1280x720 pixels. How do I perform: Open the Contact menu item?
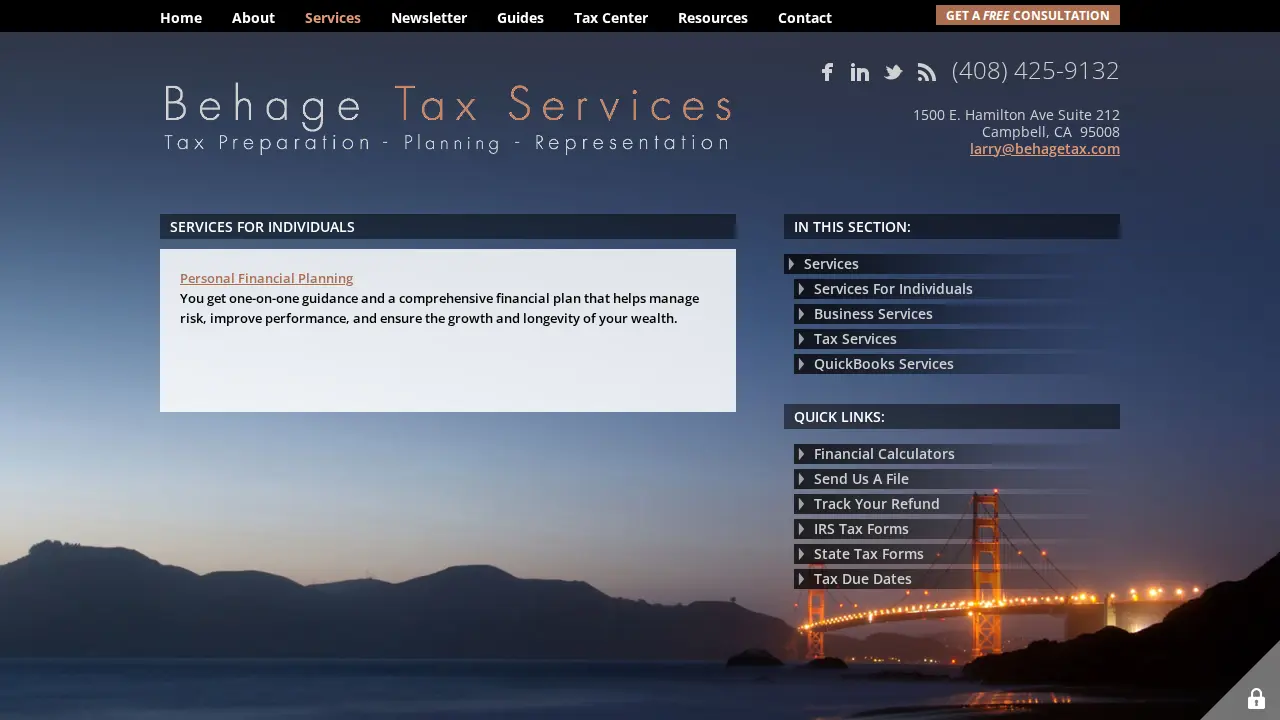(x=805, y=18)
